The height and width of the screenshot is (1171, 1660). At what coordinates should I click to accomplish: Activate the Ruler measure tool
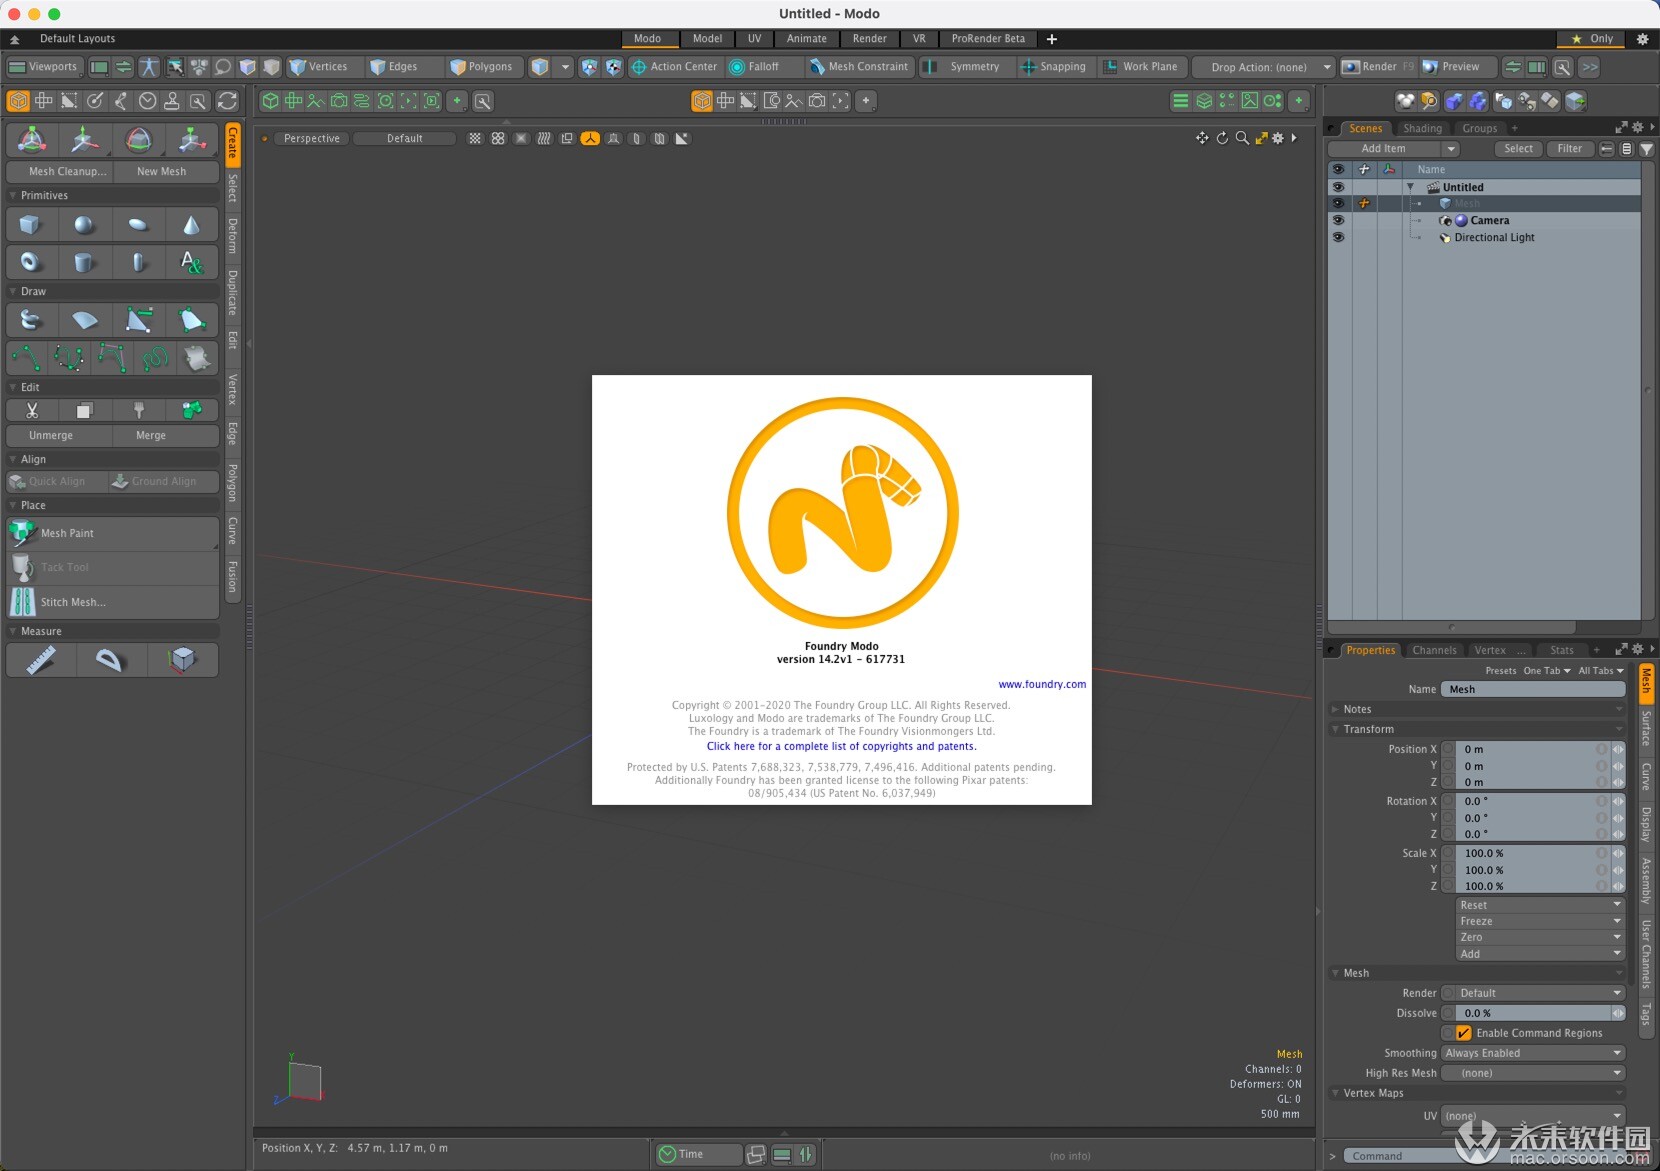[41, 660]
